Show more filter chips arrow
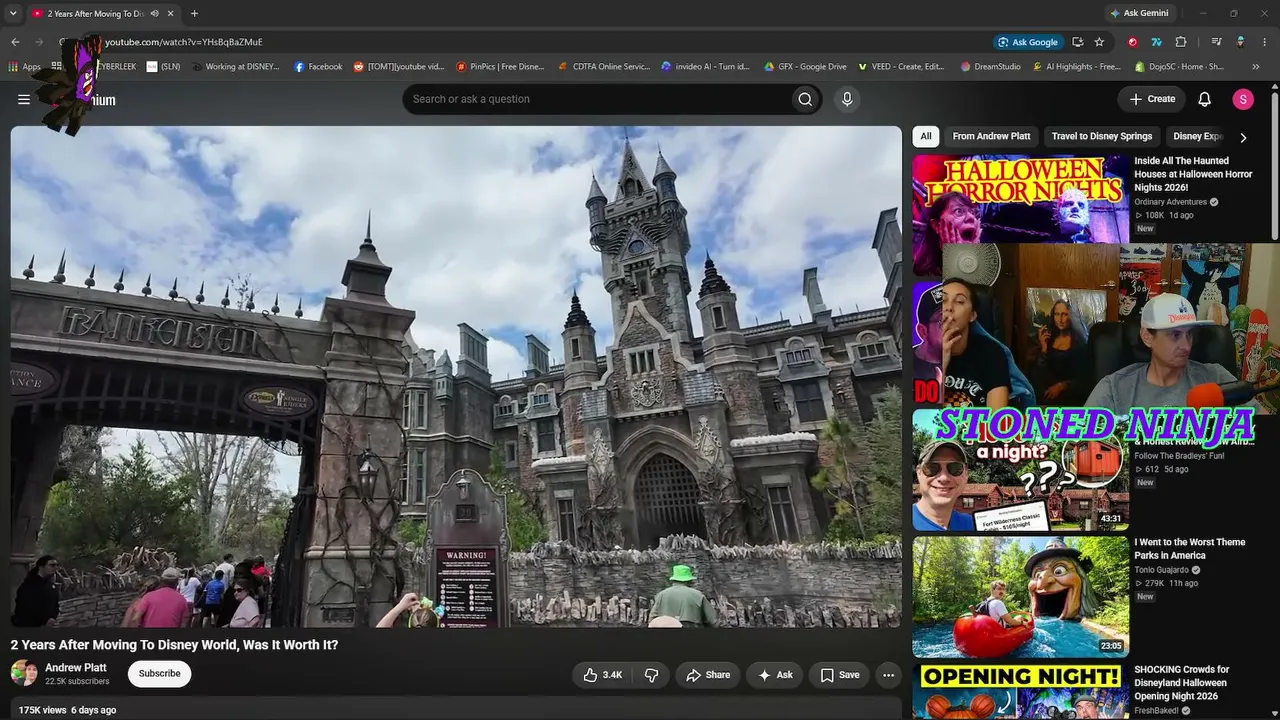The height and width of the screenshot is (720, 1280). pos(1243,137)
